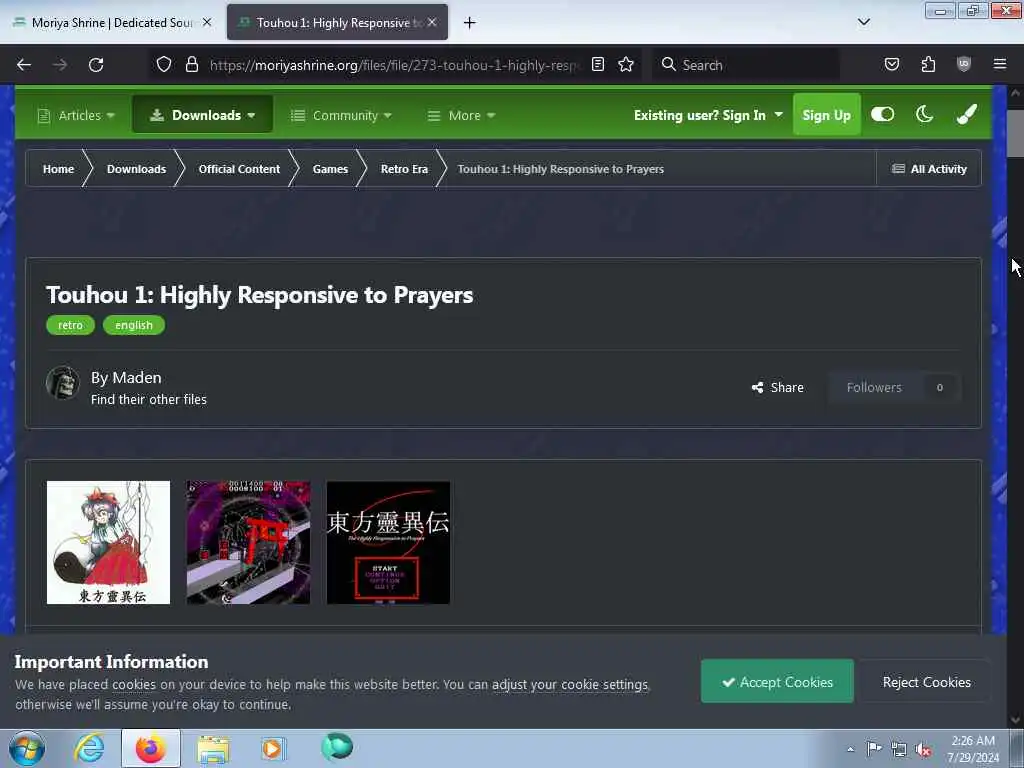Click Accept Cookies button
Image resolution: width=1024 pixels, height=768 pixels.
[777, 682]
